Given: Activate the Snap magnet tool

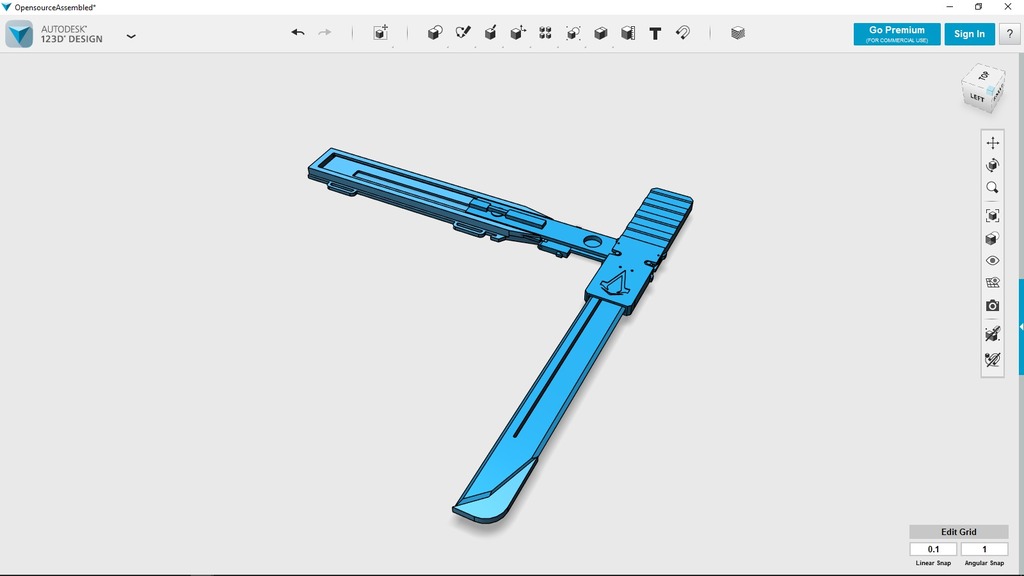Looking at the screenshot, I should (x=683, y=33).
